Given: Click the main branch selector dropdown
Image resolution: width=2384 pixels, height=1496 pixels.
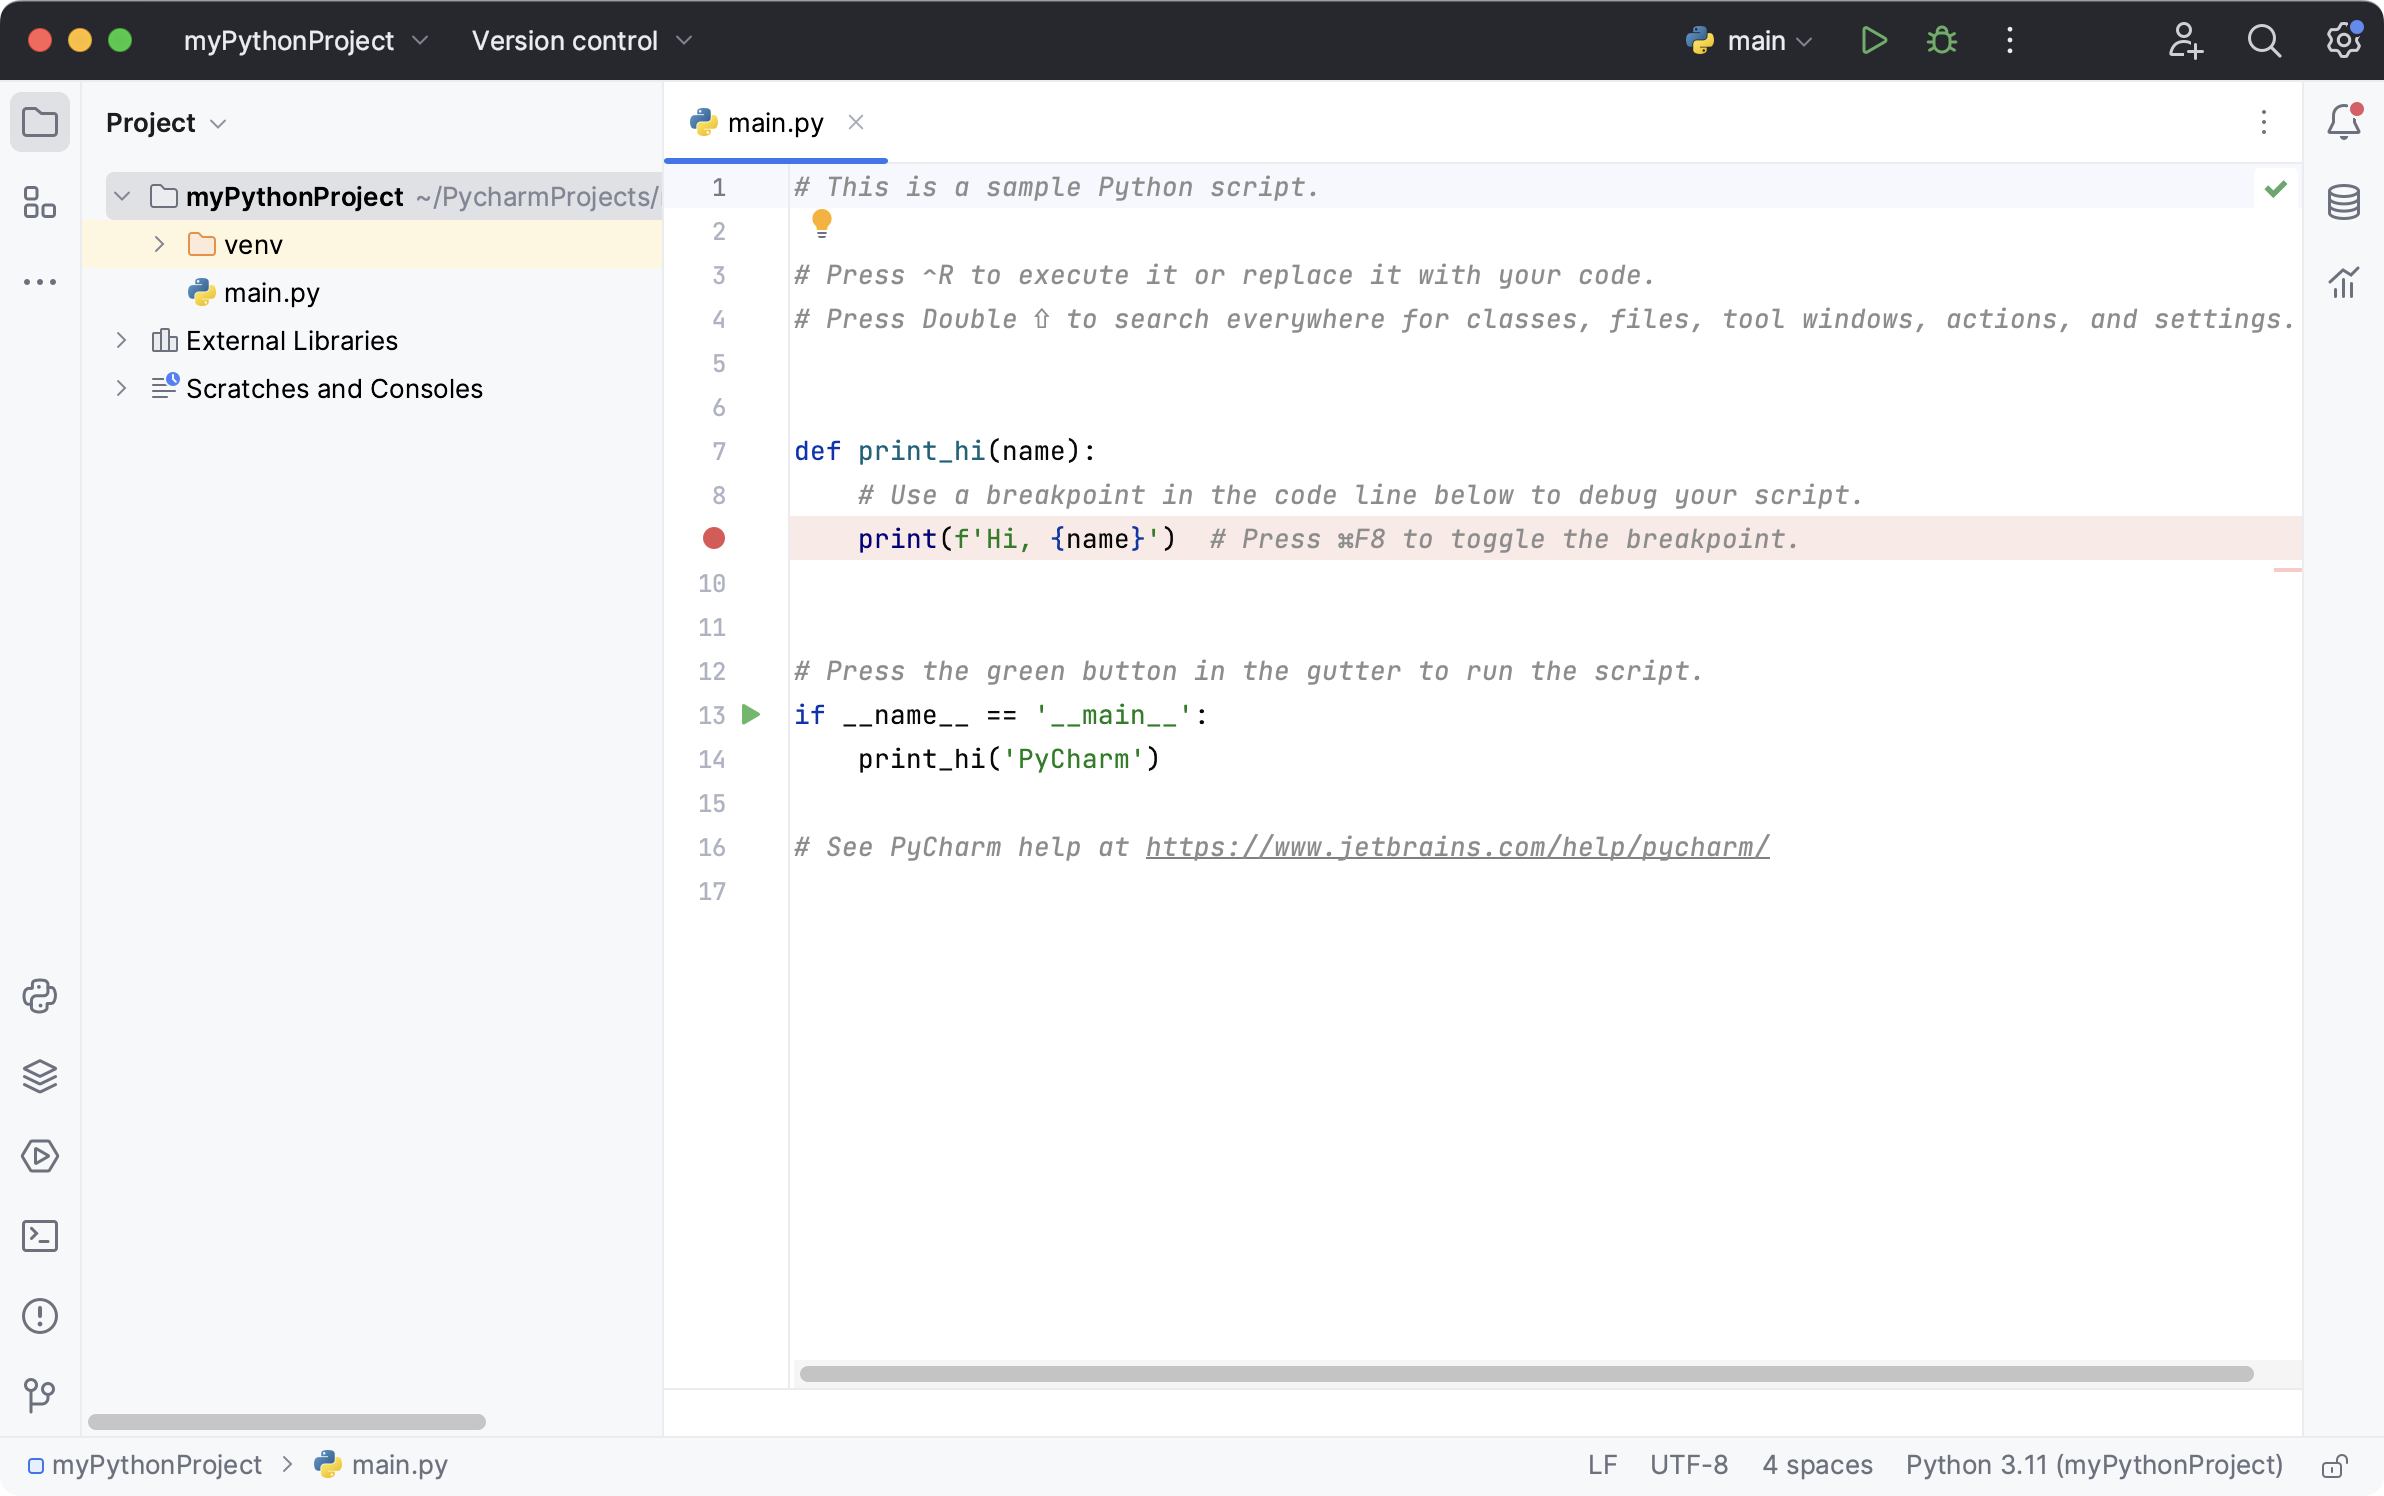Looking at the screenshot, I should [1748, 40].
